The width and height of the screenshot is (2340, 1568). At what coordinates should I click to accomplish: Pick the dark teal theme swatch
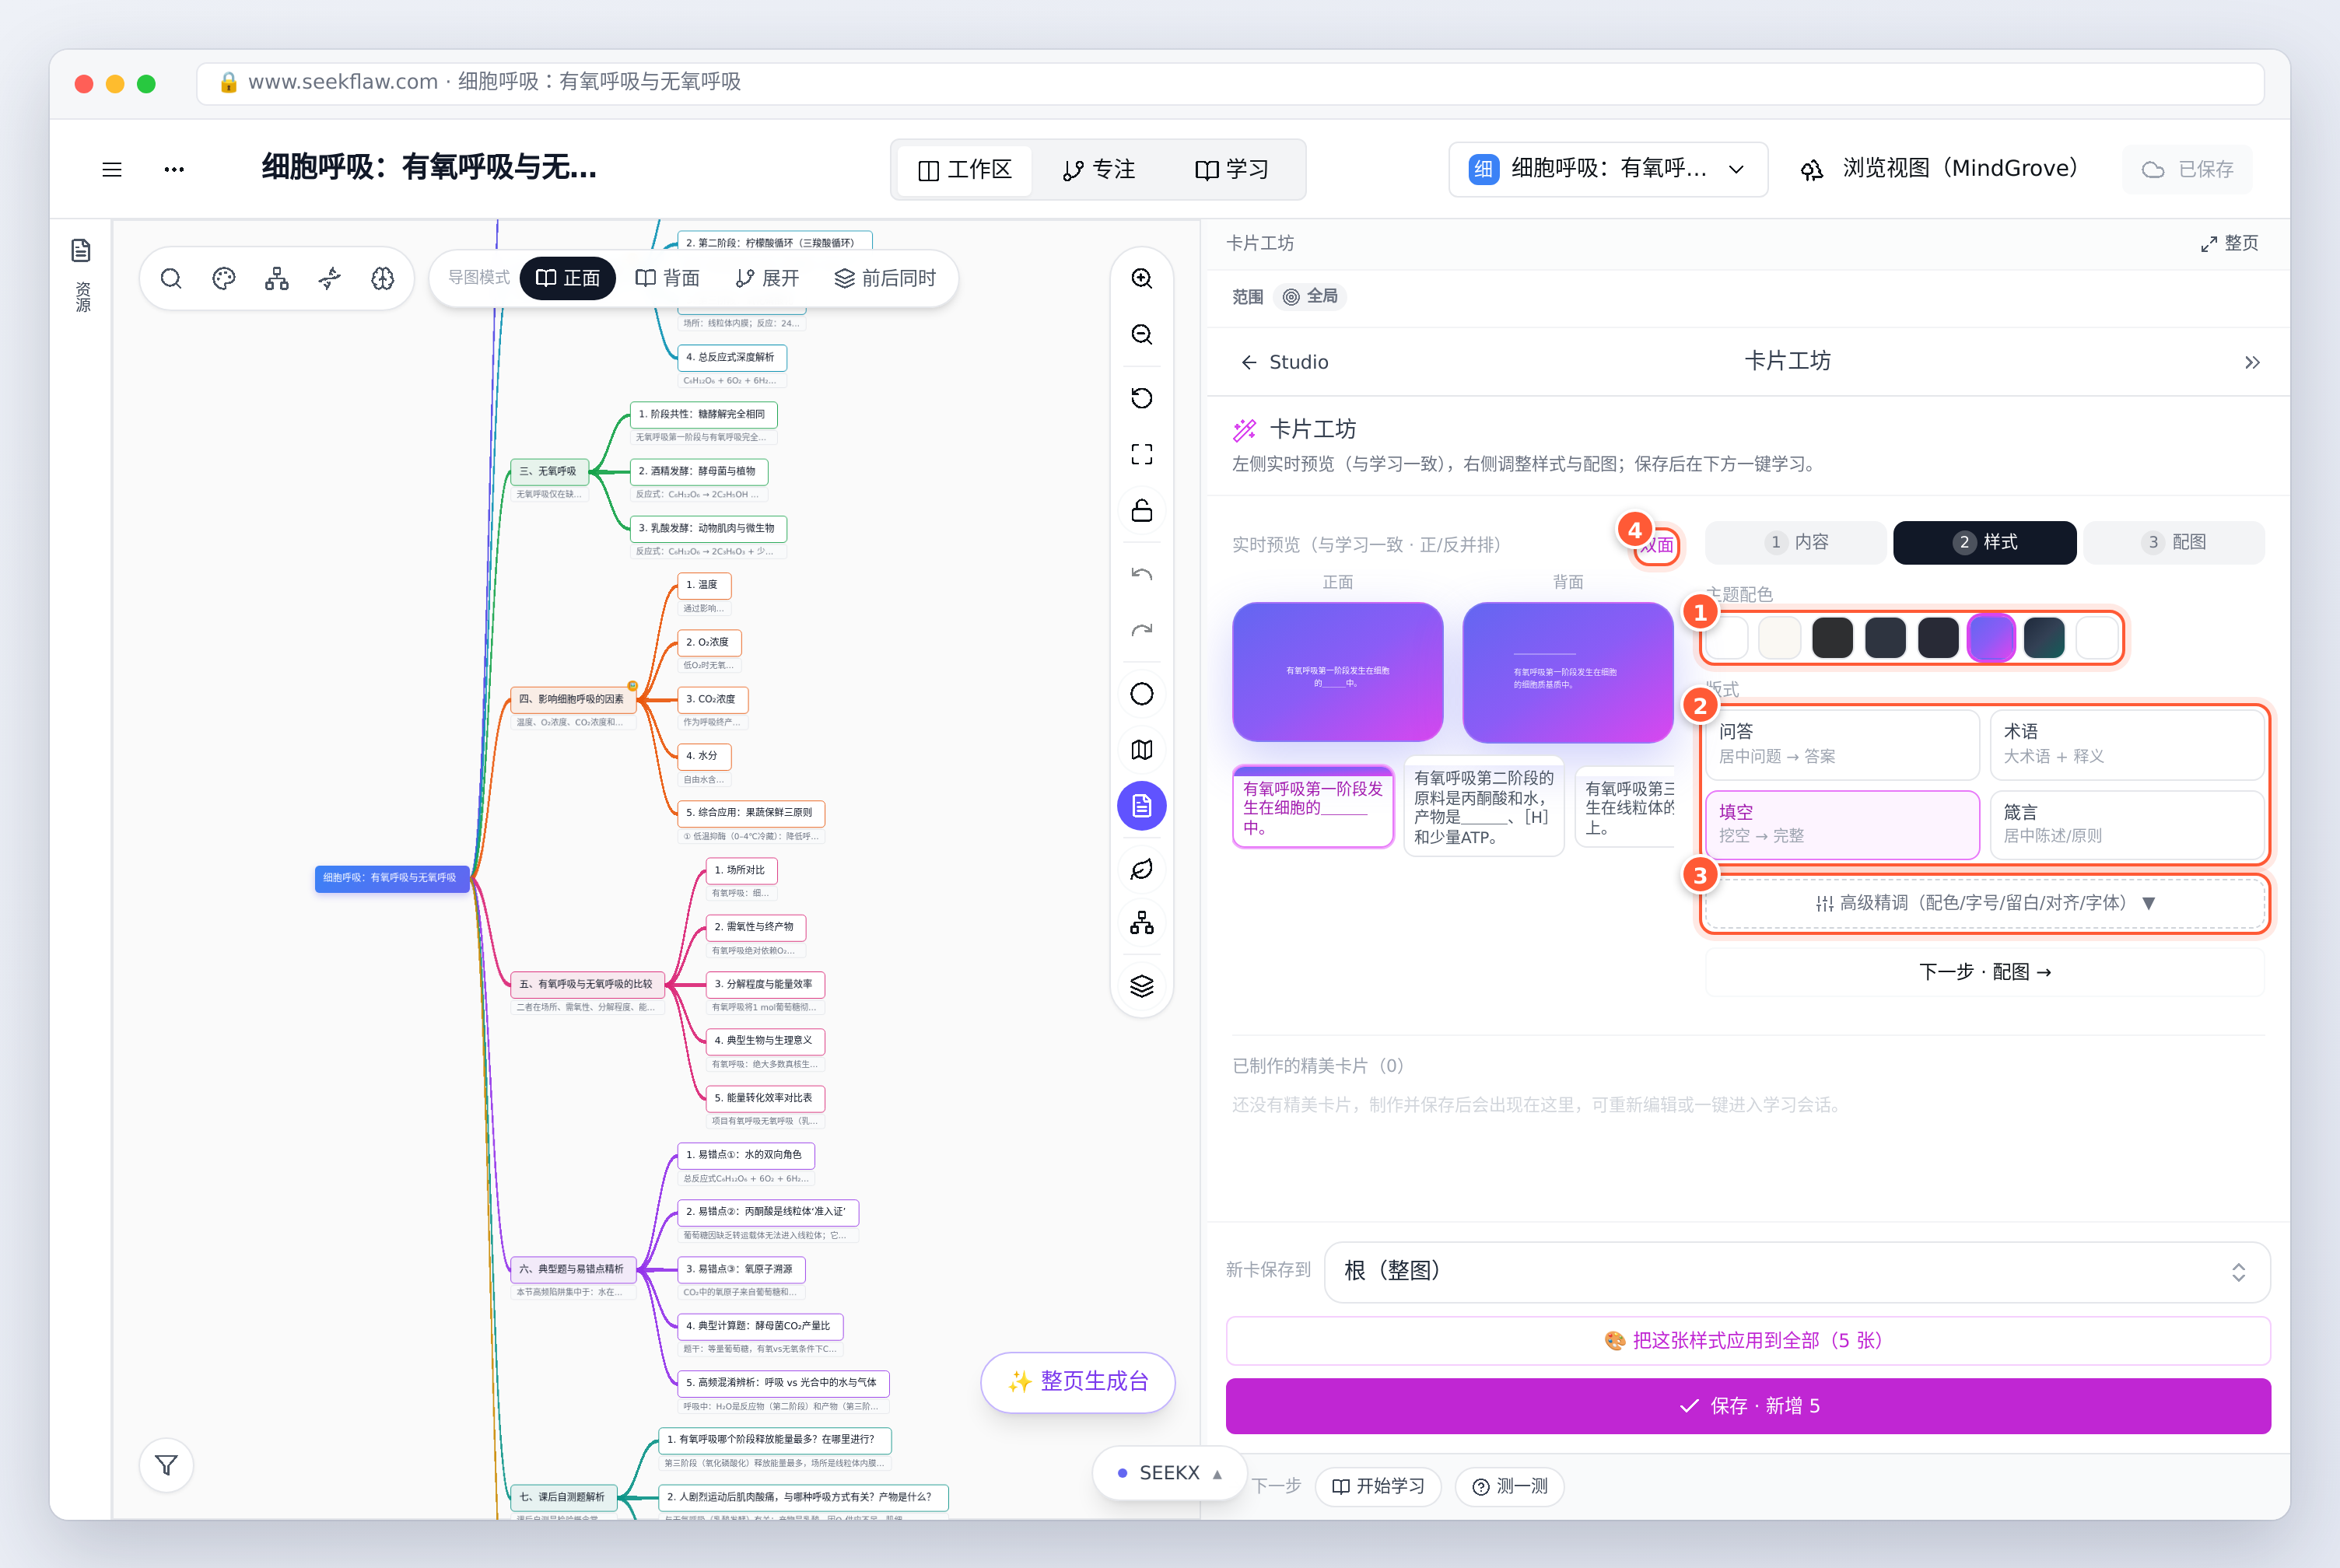2043,637
